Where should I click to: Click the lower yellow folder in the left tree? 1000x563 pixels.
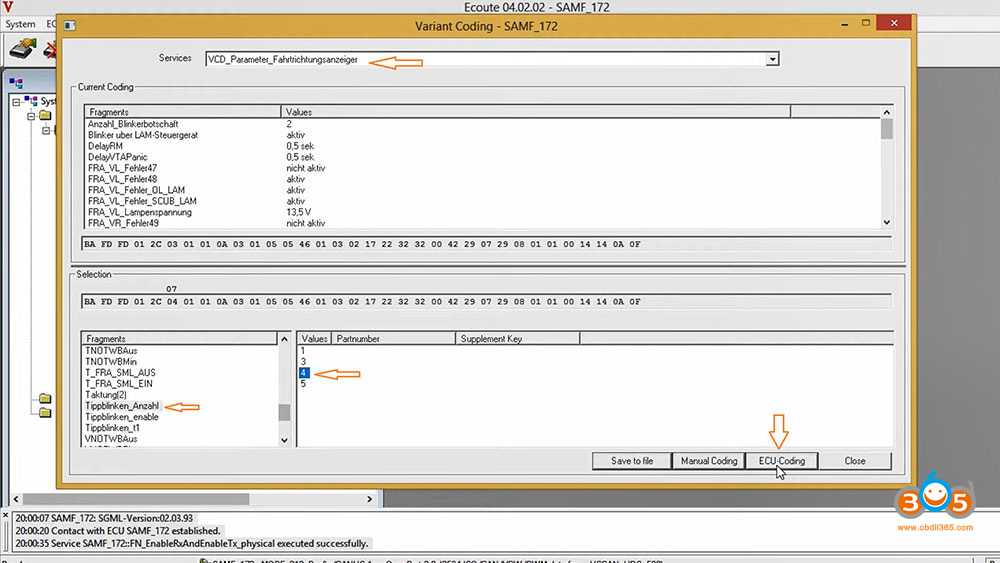coord(44,412)
